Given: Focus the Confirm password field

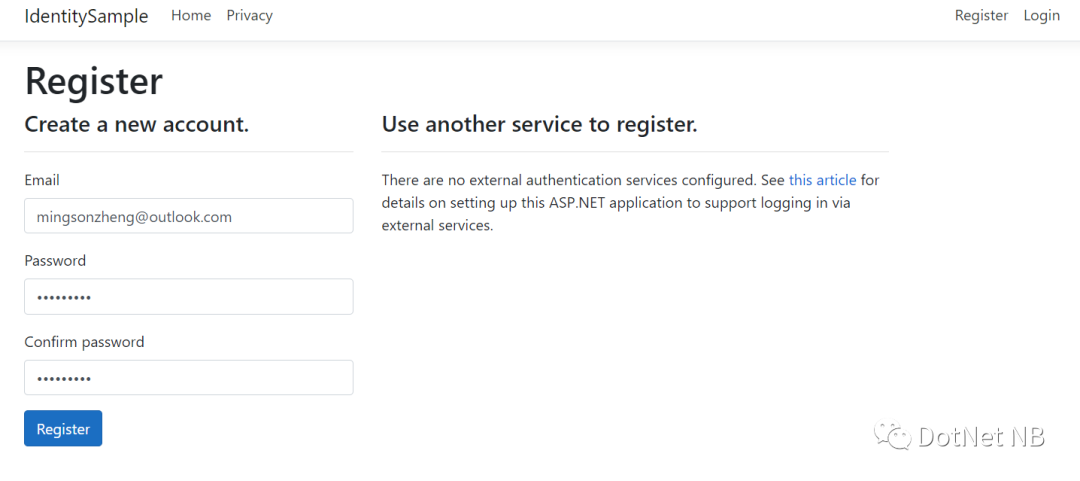Looking at the screenshot, I should click(189, 378).
